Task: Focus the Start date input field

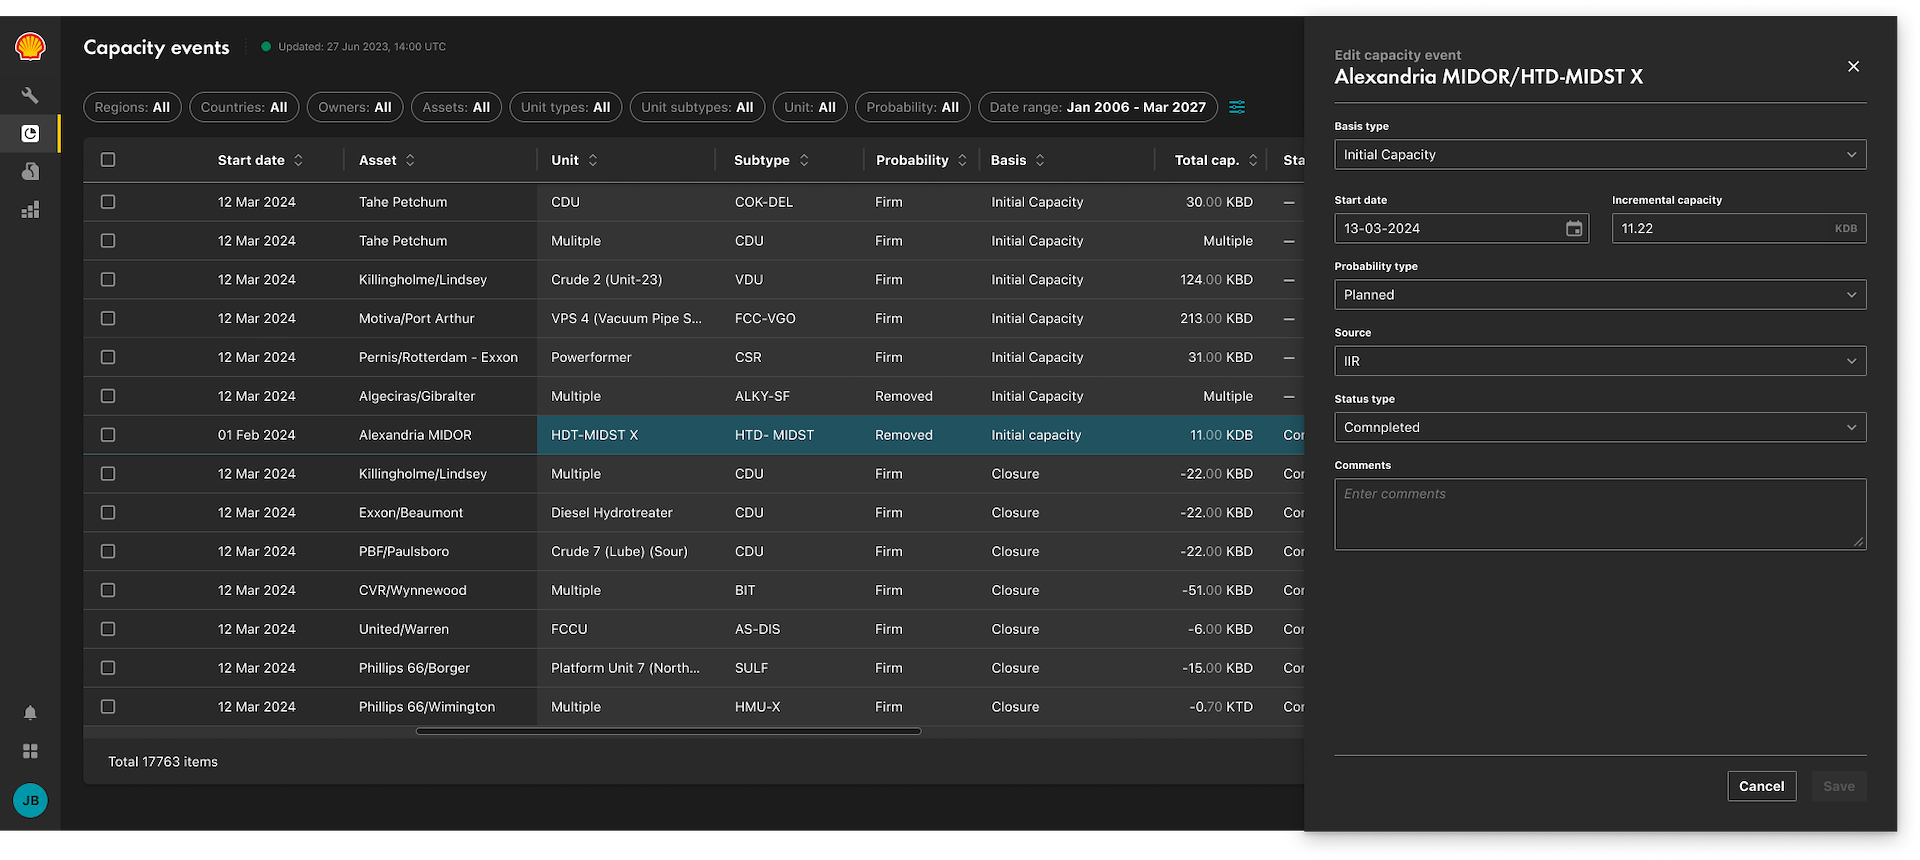Action: point(1461,228)
